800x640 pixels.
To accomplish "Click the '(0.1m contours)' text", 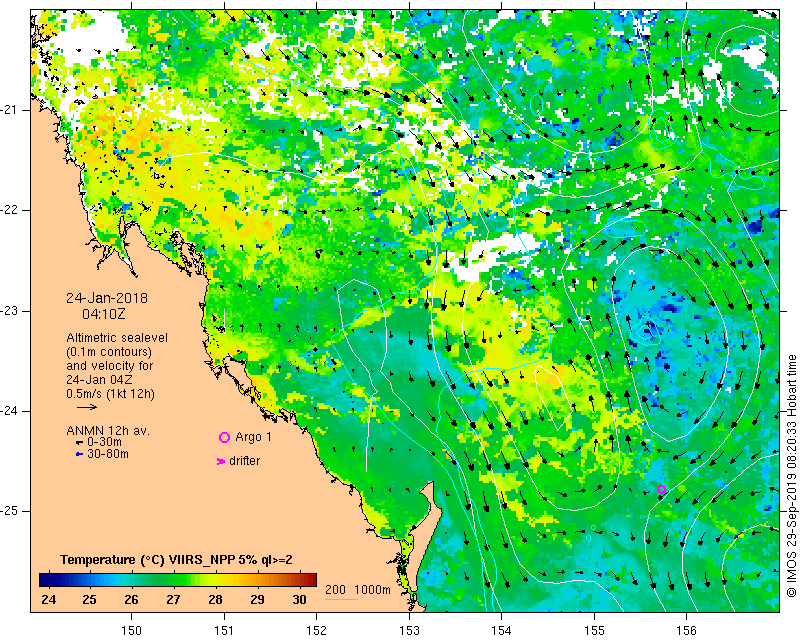I will point(109,352).
